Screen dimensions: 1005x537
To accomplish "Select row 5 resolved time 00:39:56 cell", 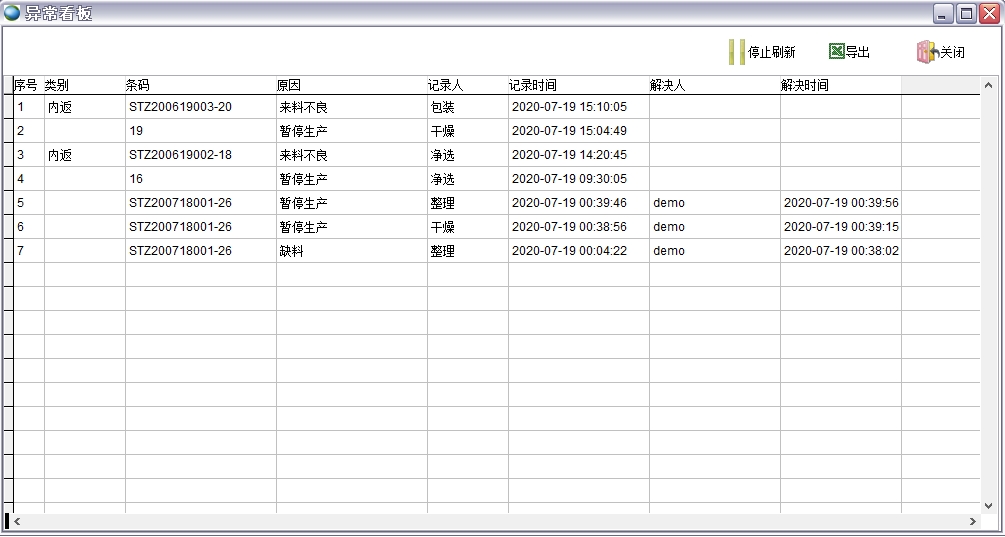I will [840, 203].
